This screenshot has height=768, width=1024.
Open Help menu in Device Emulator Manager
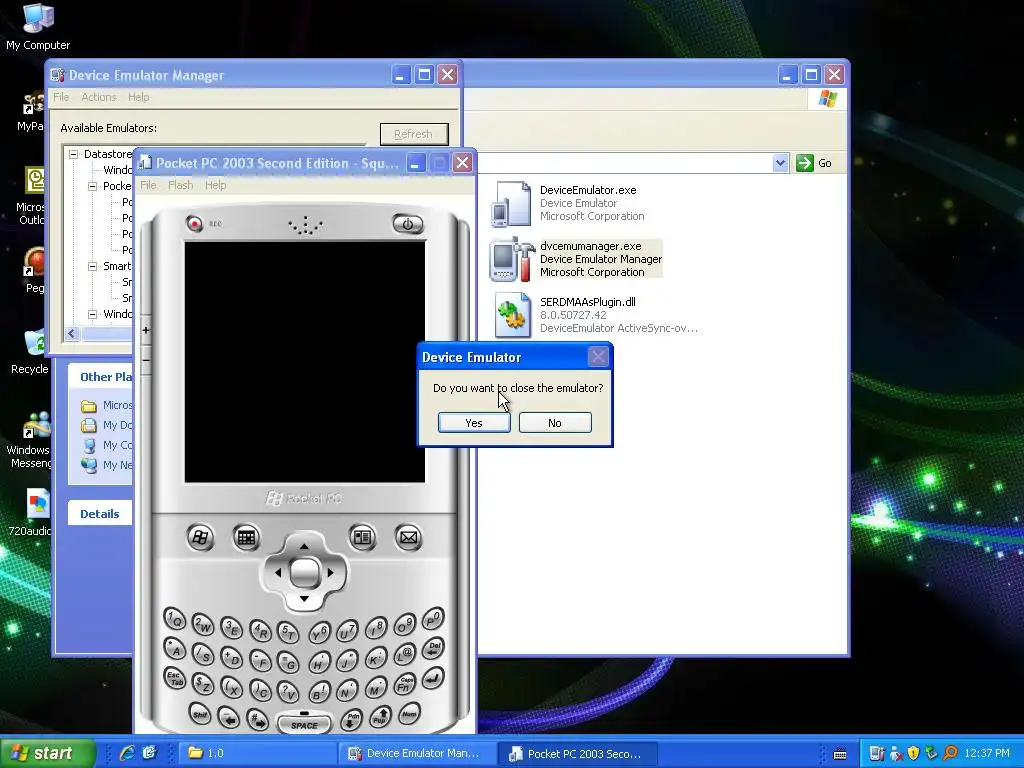(x=138, y=97)
